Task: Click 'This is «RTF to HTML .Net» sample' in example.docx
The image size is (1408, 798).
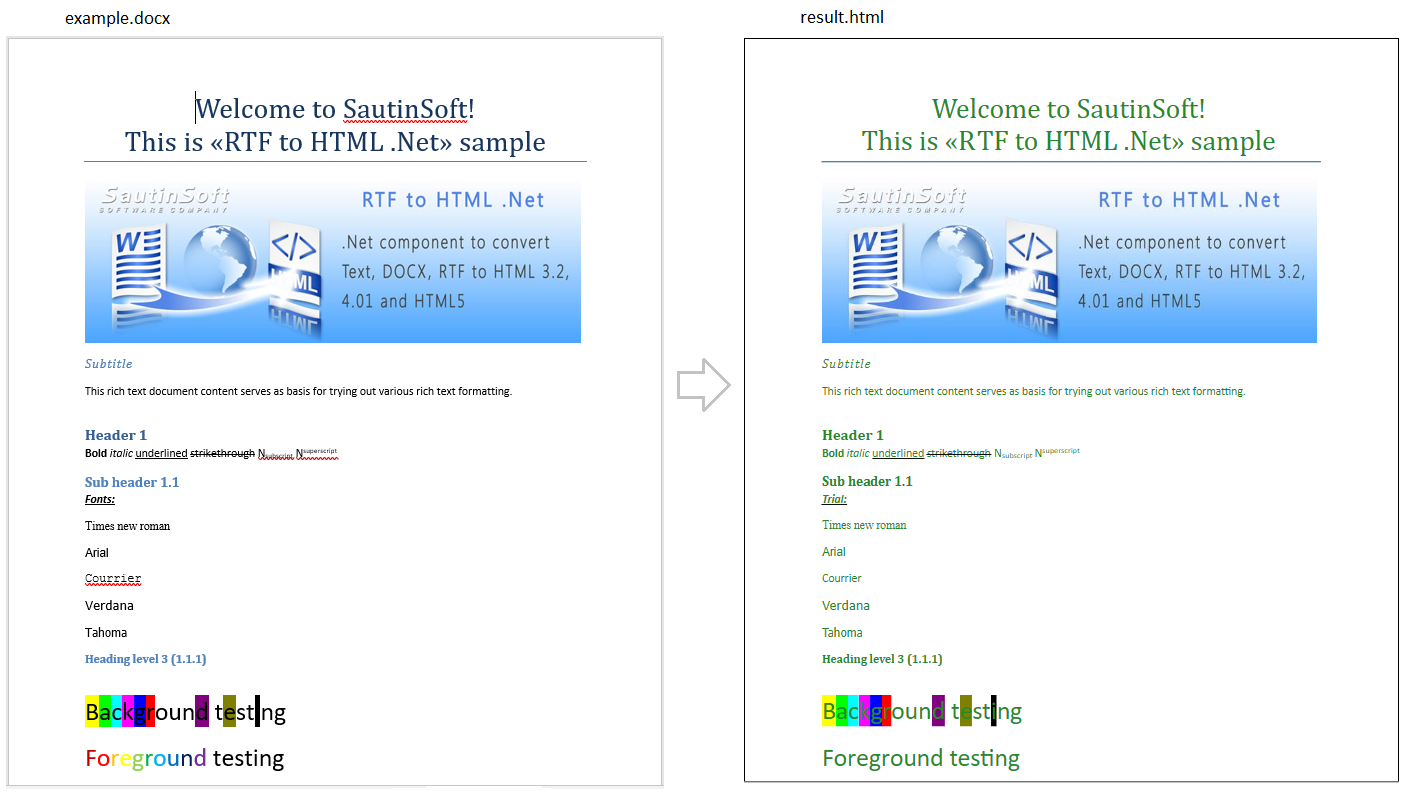Action: [x=335, y=142]
